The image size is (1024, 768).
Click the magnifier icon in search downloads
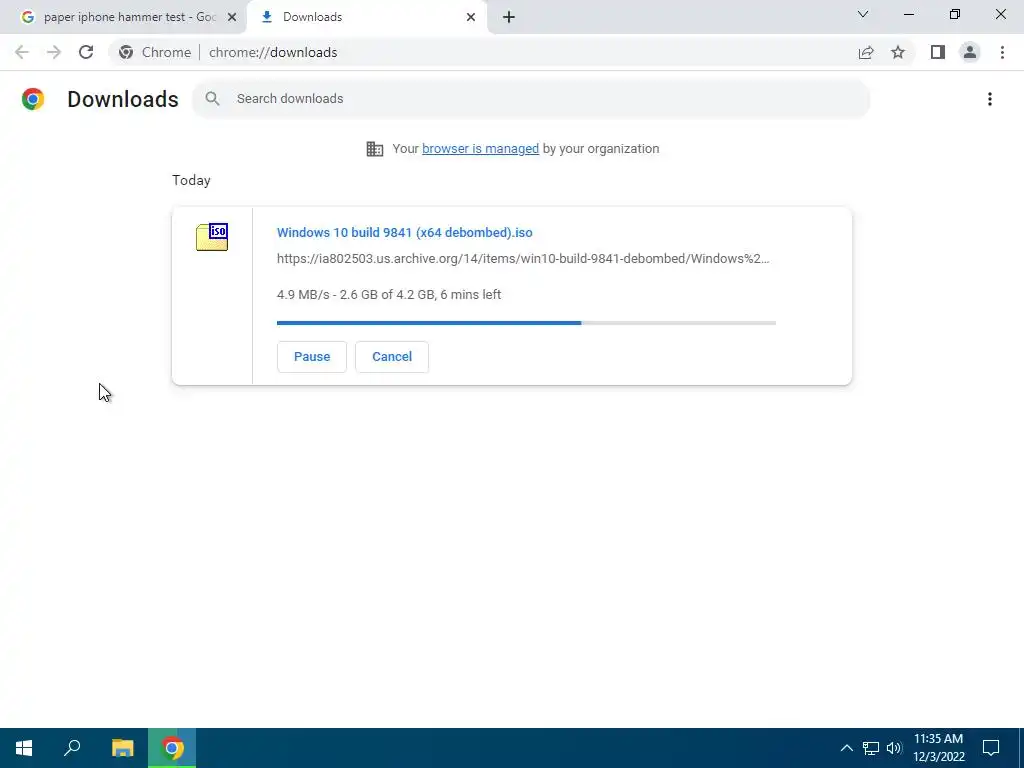212,99
